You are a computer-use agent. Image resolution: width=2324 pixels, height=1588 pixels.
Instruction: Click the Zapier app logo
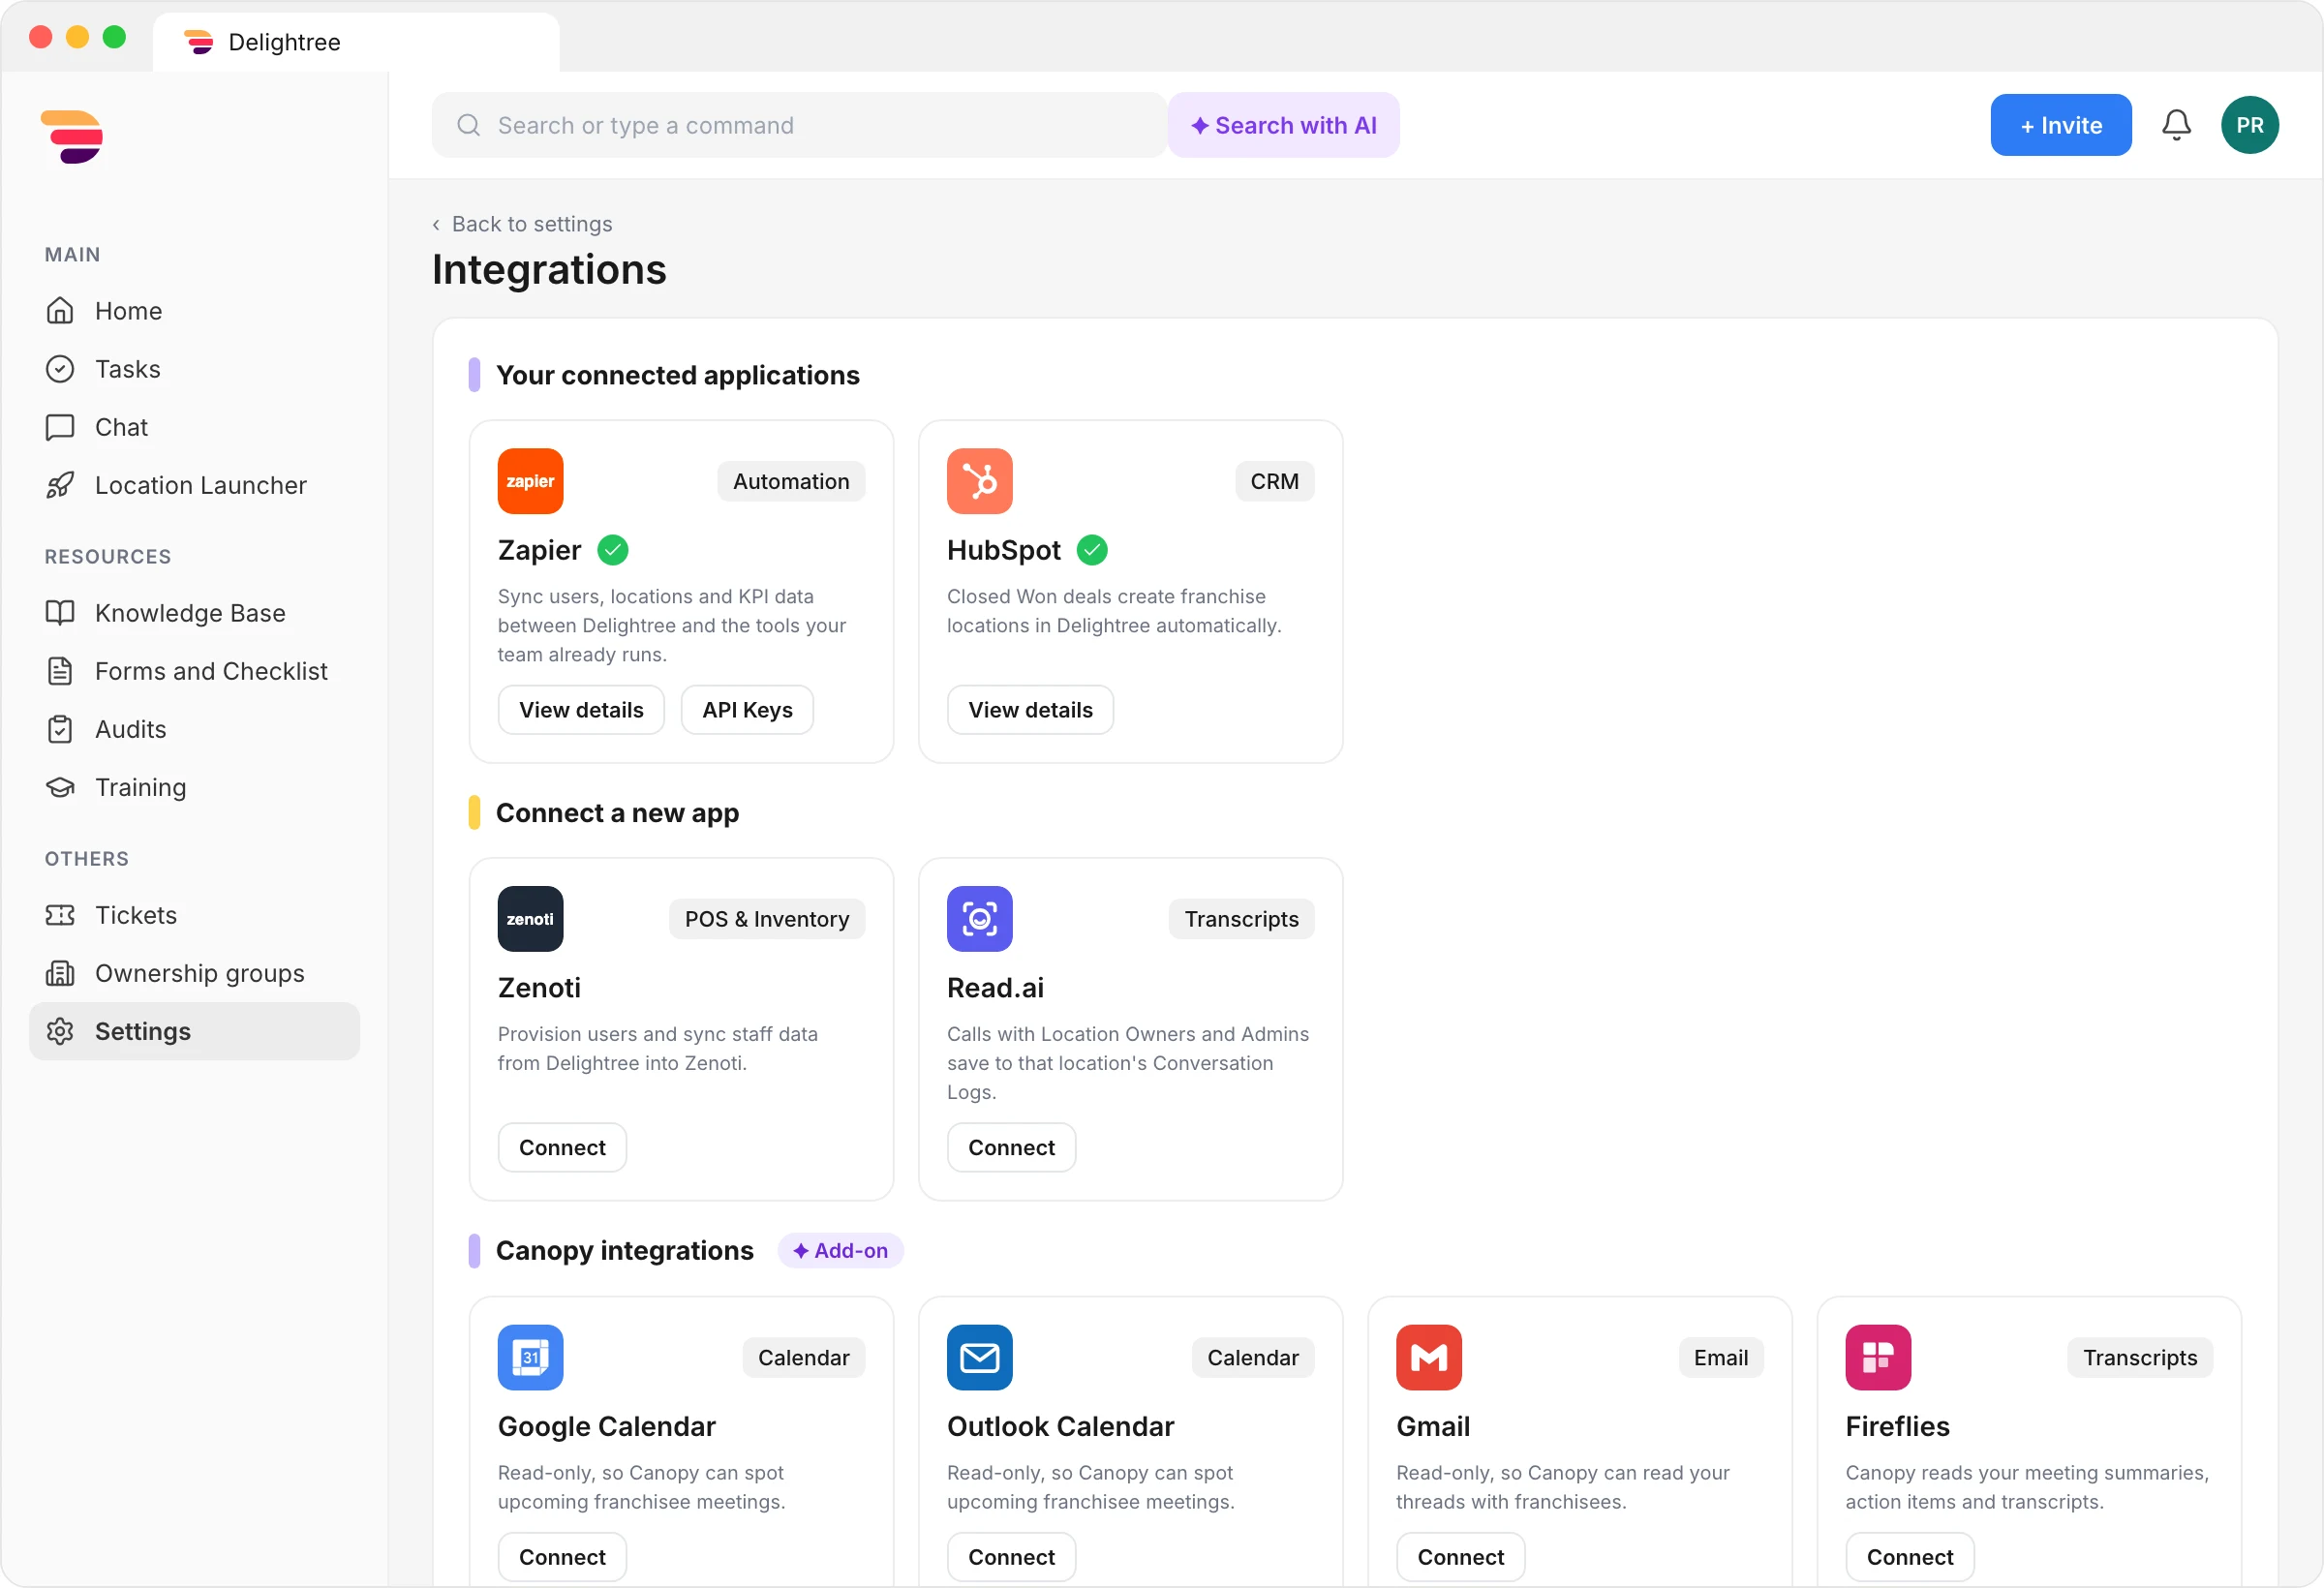click(530, 481)
